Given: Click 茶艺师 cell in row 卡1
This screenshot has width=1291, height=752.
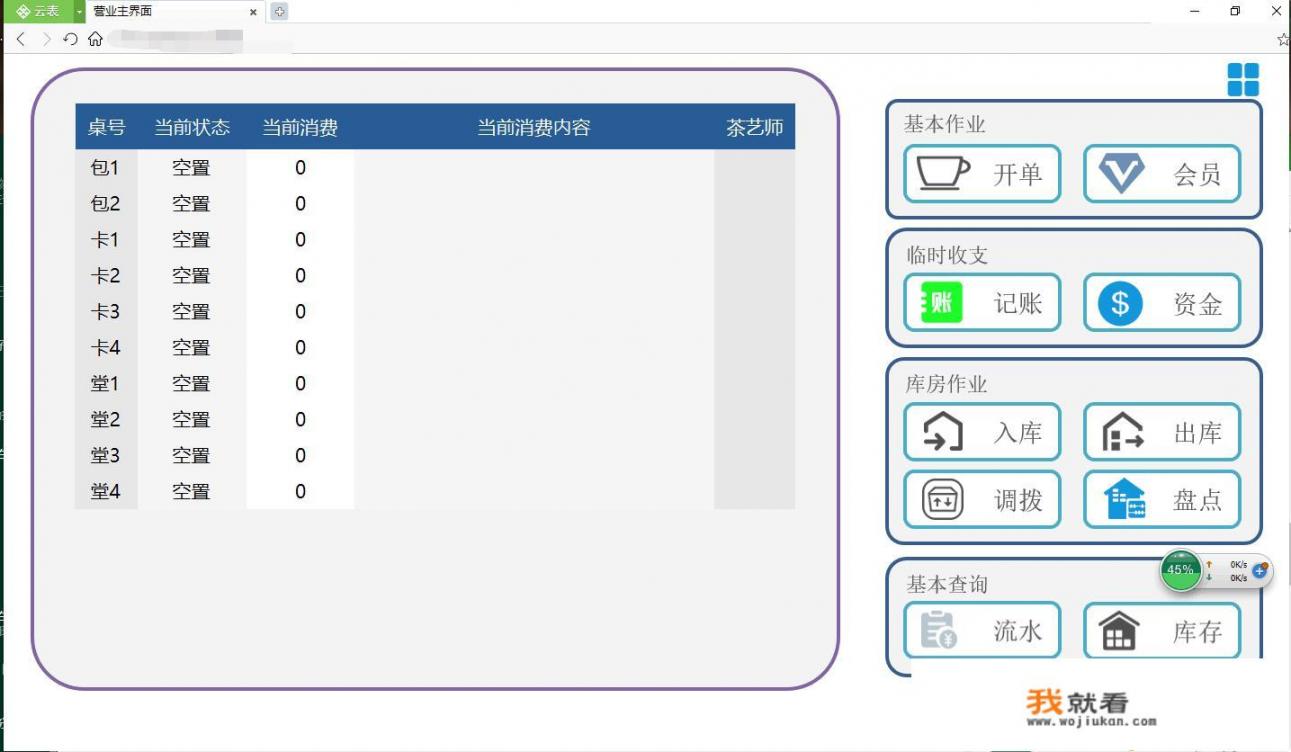Looking at the screenshot, I should coord(755,240).
